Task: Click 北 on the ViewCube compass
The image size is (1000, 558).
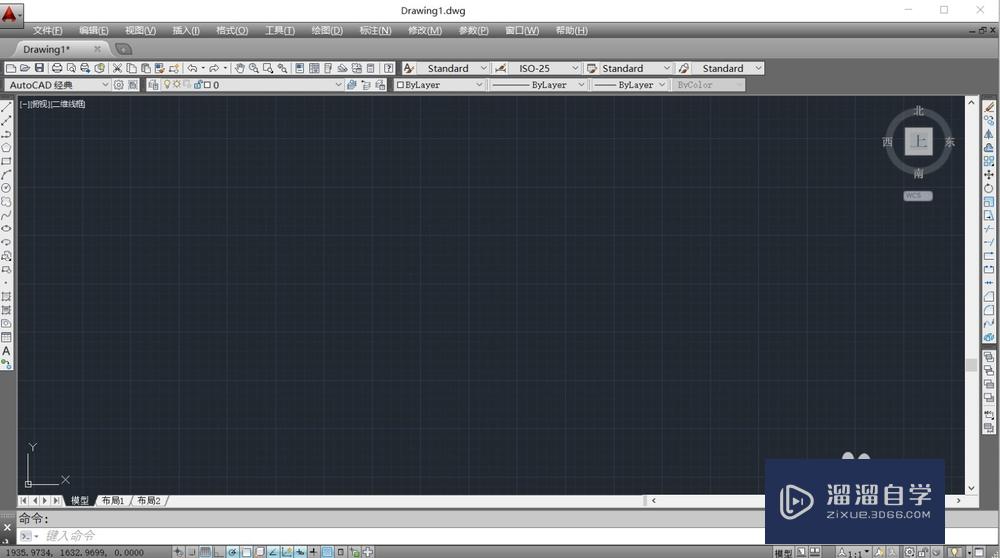Action: coord(918,110)
